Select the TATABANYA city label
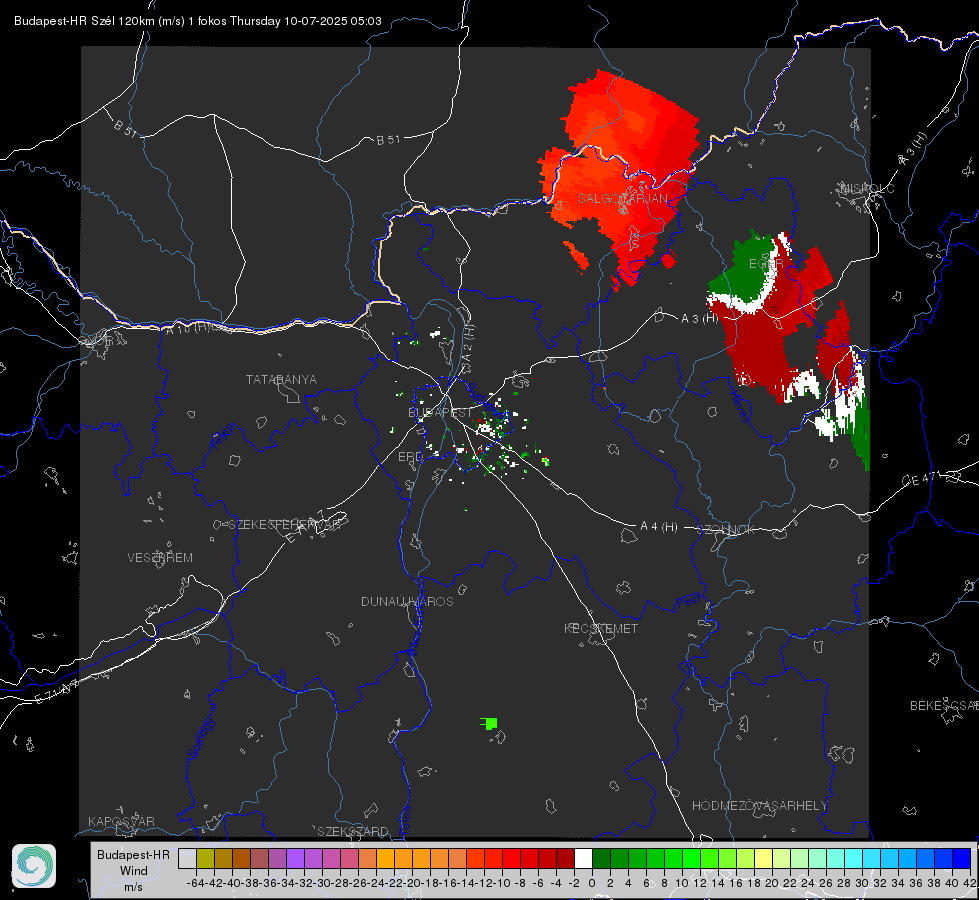Image resolution: width=979 pixels, height=900 pixels. coord(281,380)
